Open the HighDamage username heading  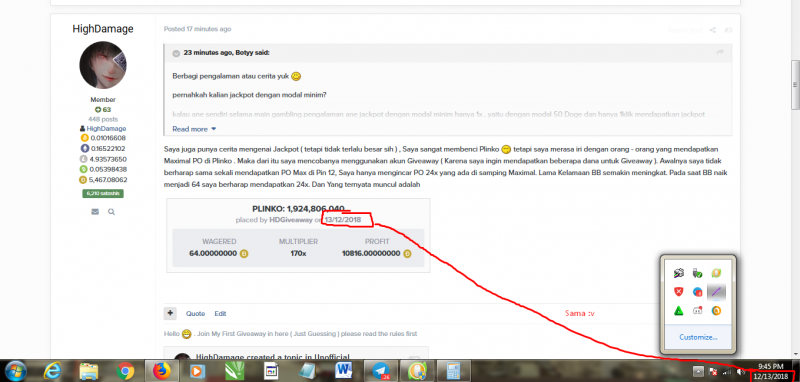click(x=103, y=29)
